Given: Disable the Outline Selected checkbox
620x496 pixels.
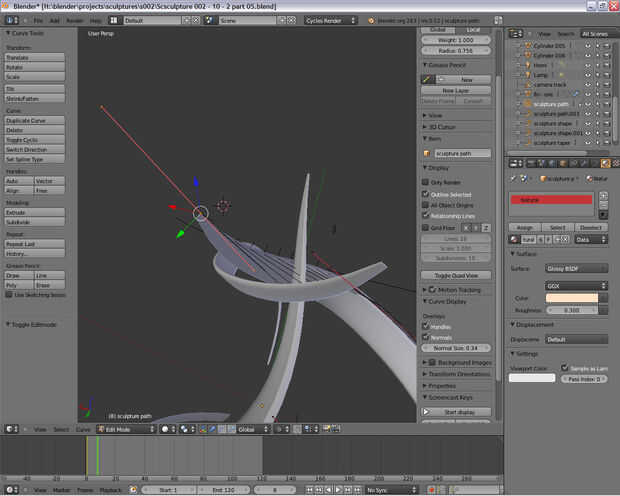Looking at the screenshot, I should pyautogui.click(x=426, y=194).
